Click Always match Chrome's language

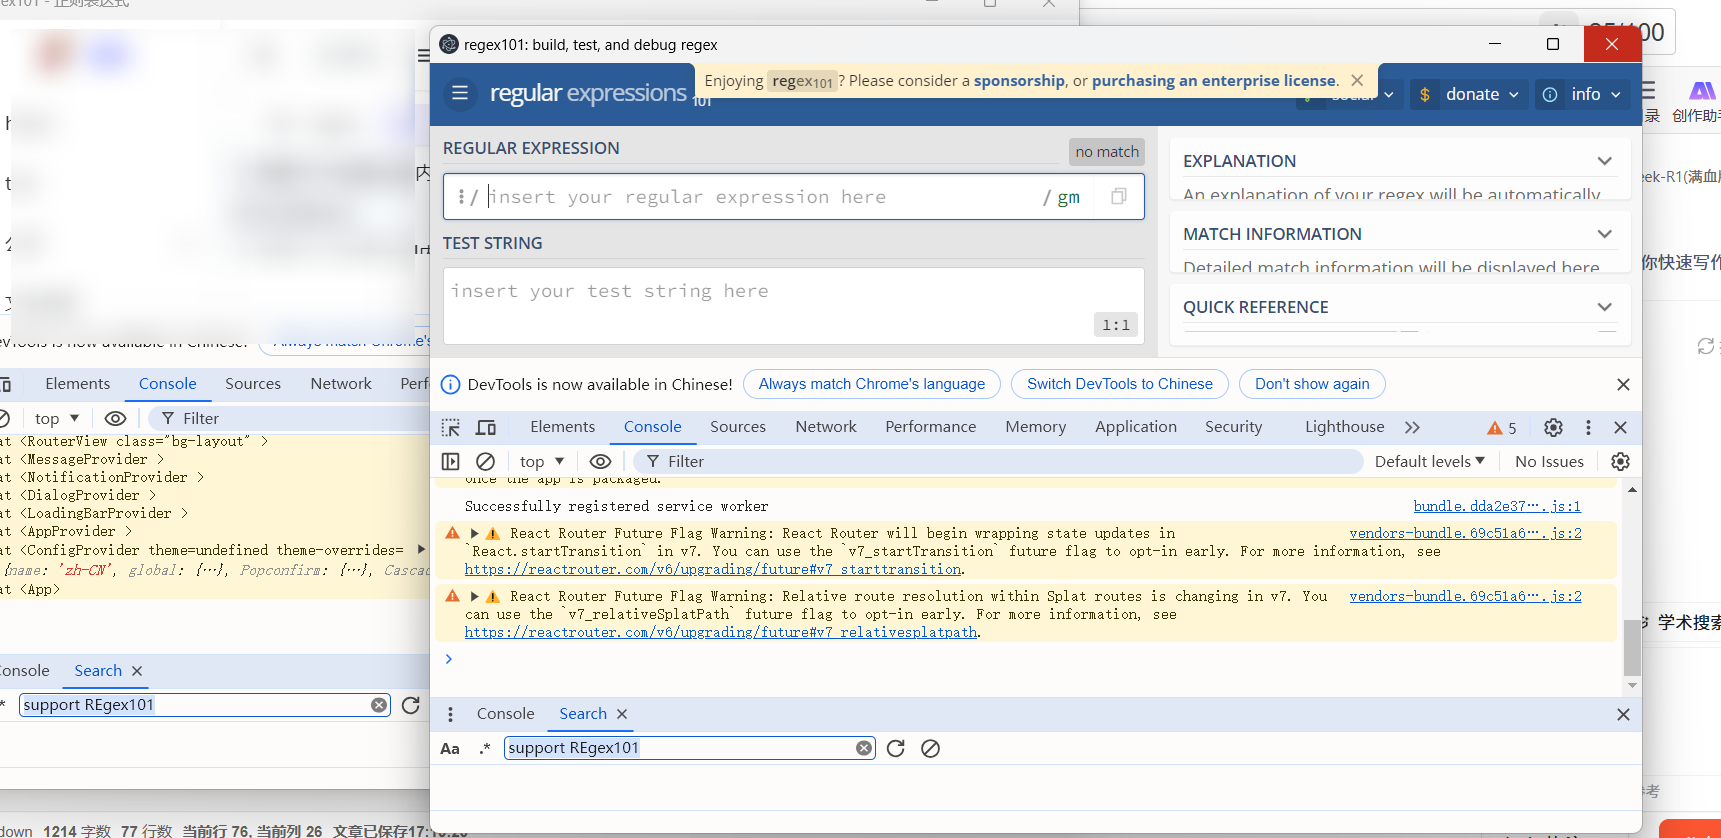click(x=872, y=384)
